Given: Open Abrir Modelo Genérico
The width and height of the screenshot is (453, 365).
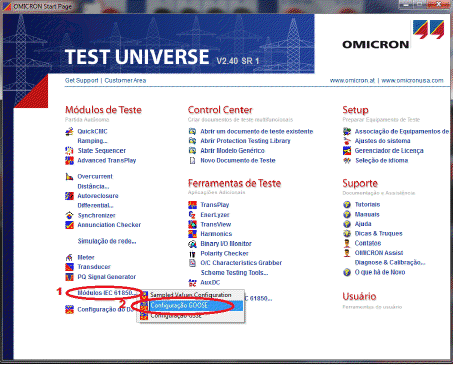Looking at the screenshot, I should click(x=232, y=151).
